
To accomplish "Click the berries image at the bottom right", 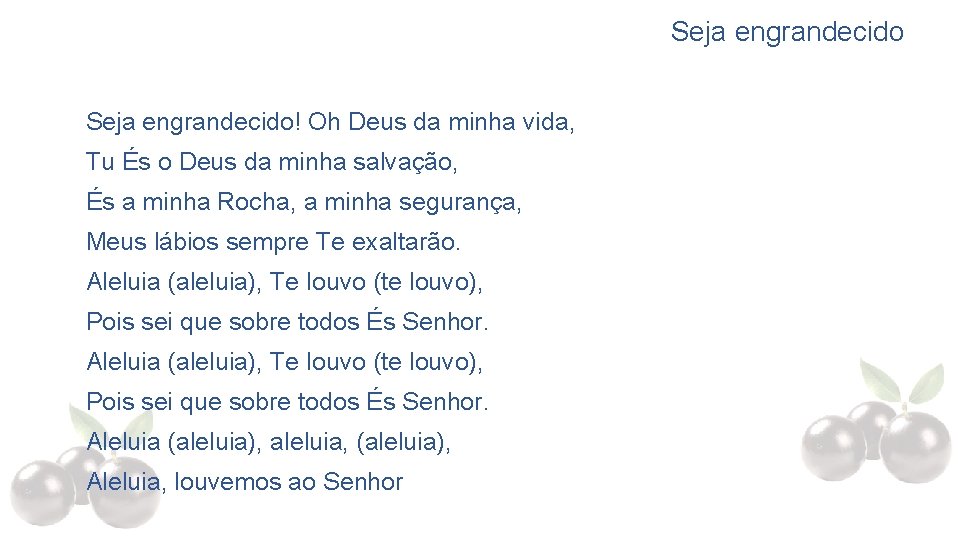I will (x=880, y=440).
